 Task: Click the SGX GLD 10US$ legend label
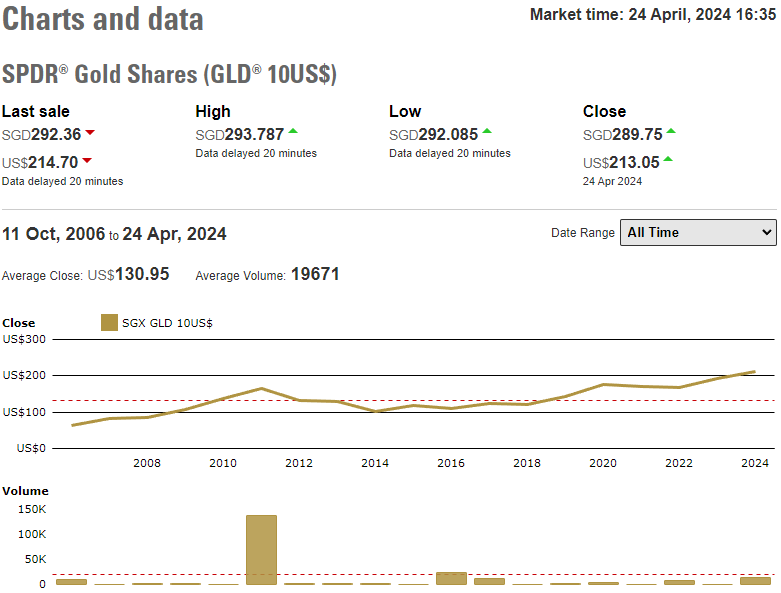[x=167, y=323]
